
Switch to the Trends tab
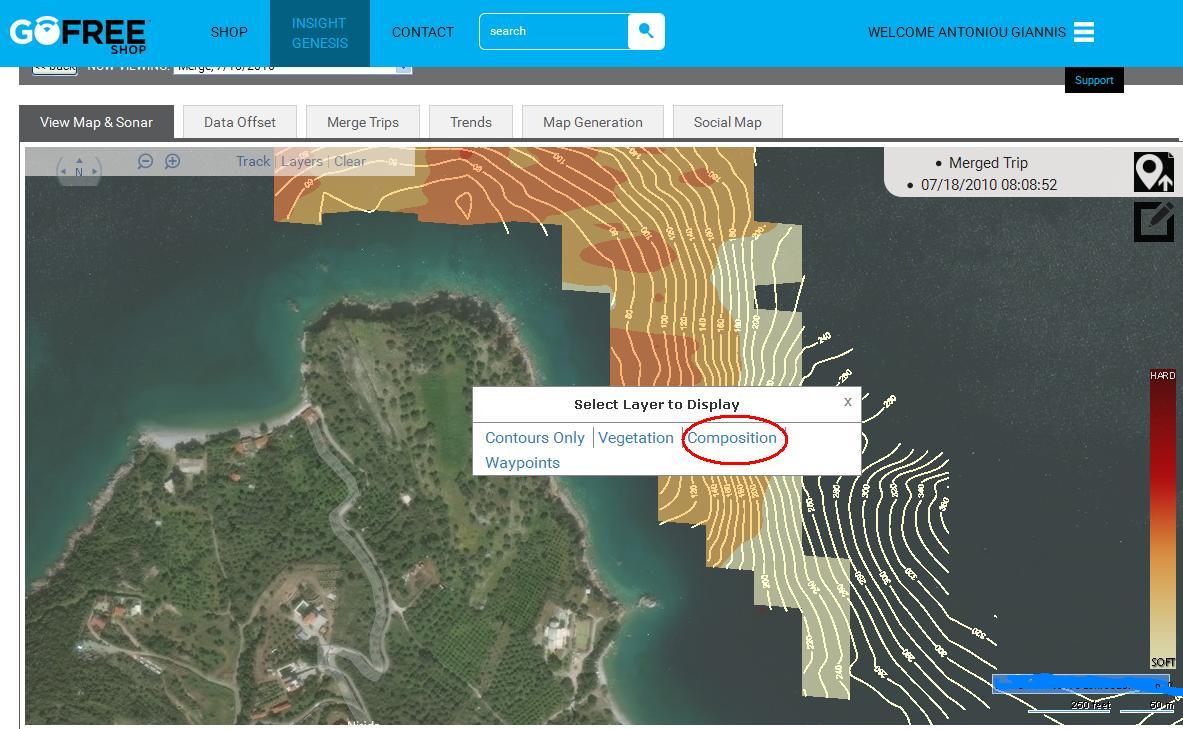[x=471, y=122]
